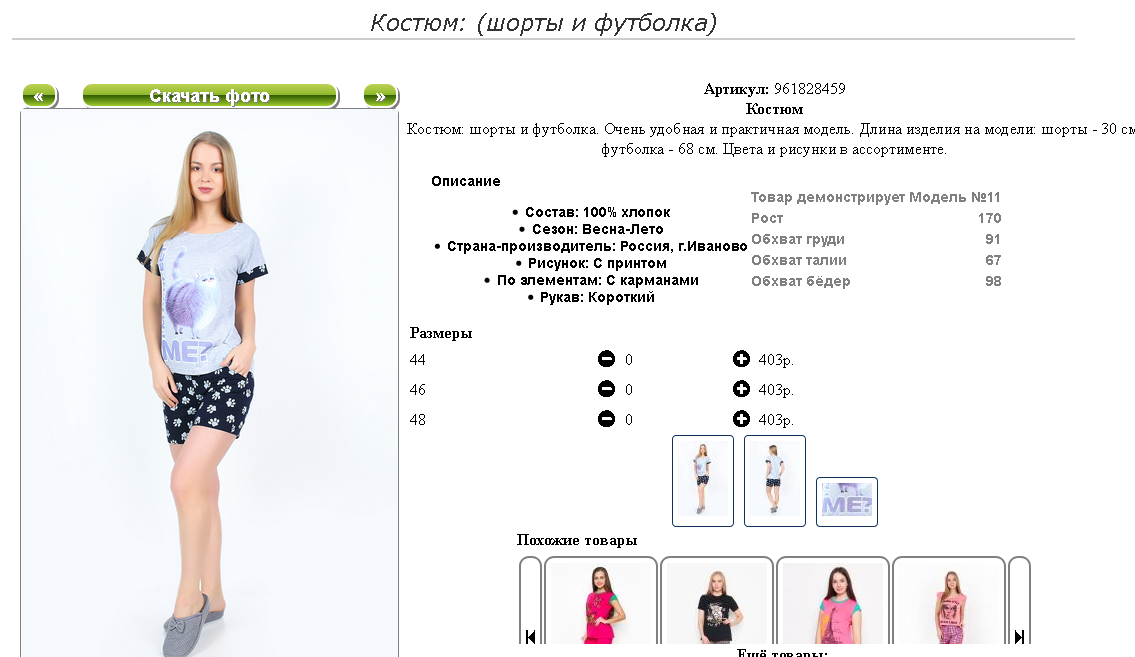Click the quantity value for size 44
The image size is (1135, 657).
[629, 360]
